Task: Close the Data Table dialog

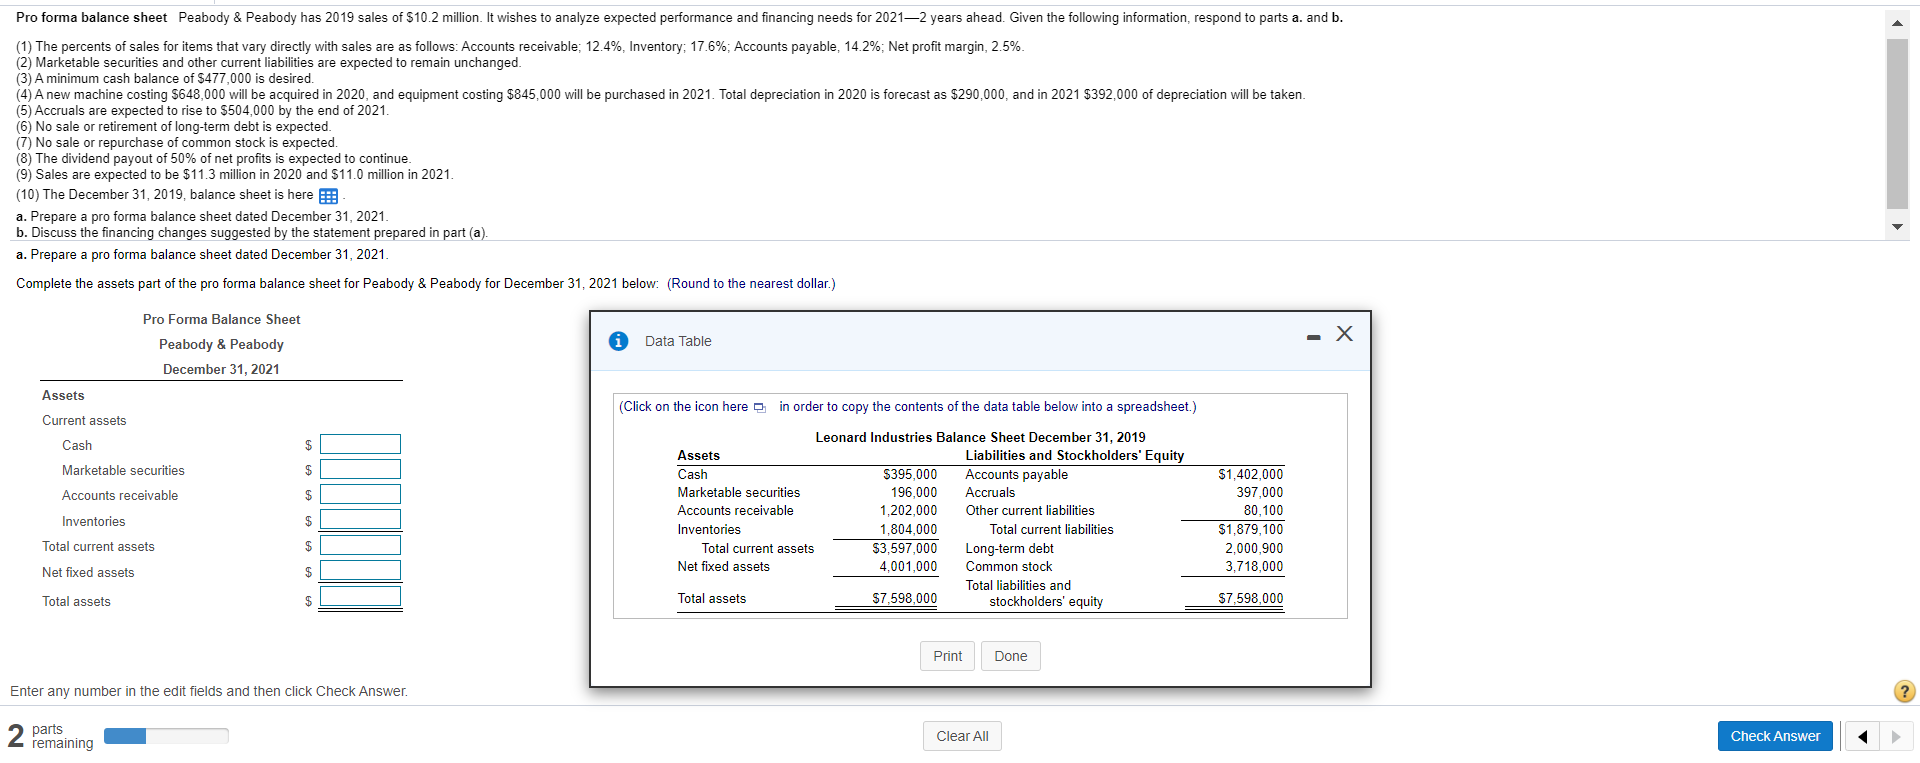Action: 1345,334
